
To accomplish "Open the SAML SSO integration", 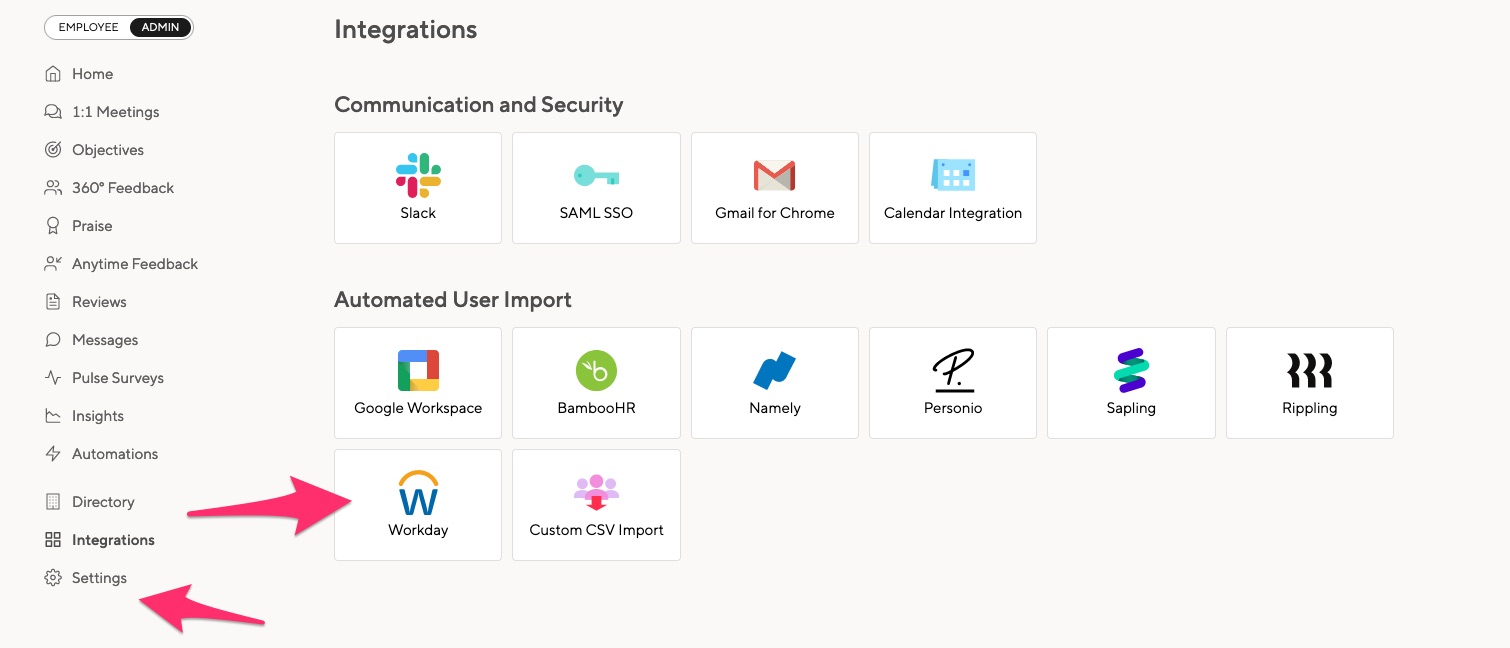I will tap(595, 187).
